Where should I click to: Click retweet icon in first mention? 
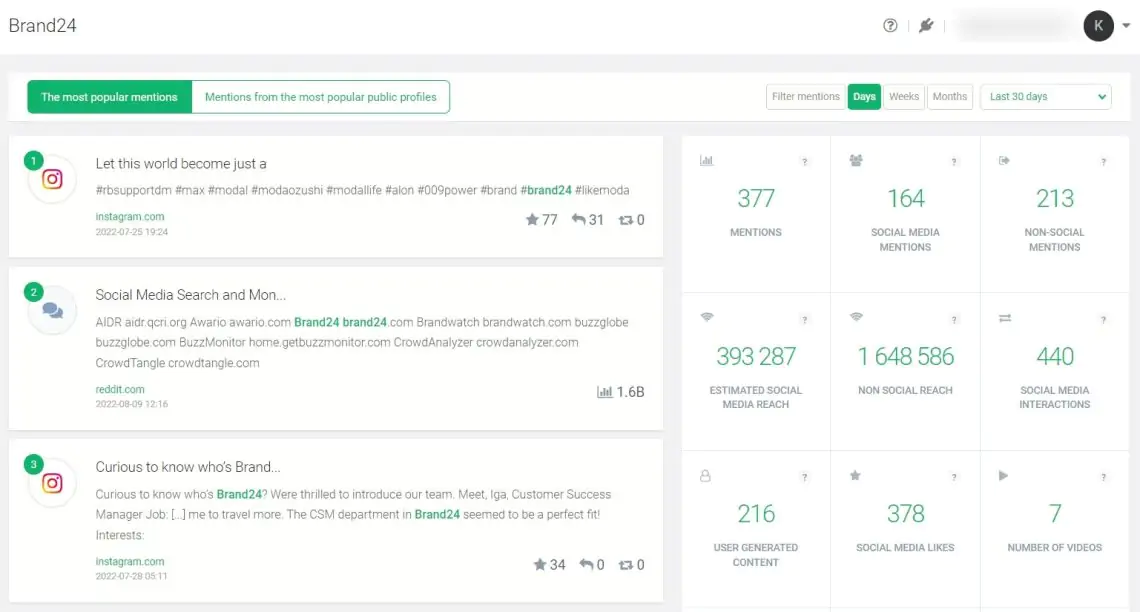tap(625, 220)
